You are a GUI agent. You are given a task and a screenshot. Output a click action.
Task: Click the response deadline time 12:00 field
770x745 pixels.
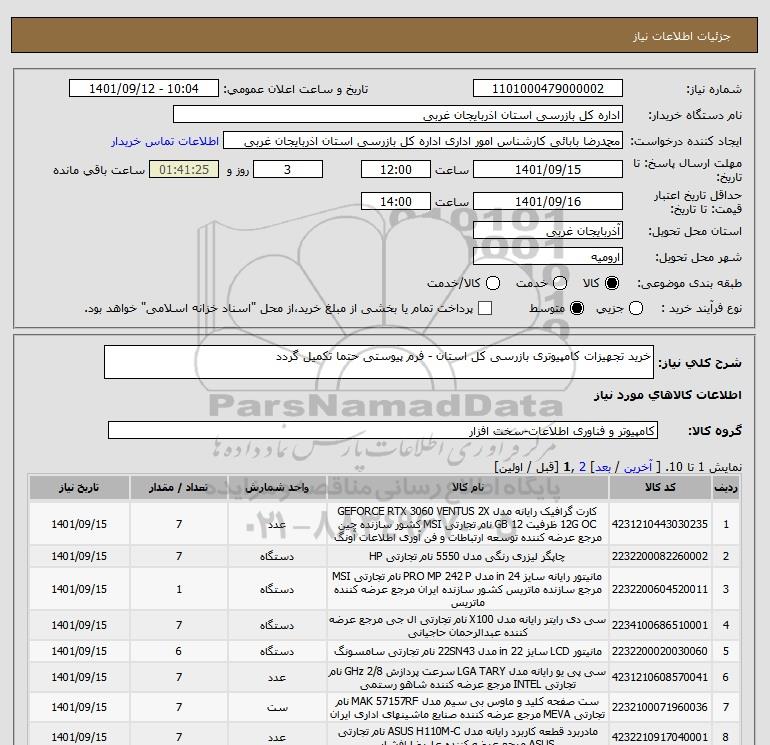point(396,169)
